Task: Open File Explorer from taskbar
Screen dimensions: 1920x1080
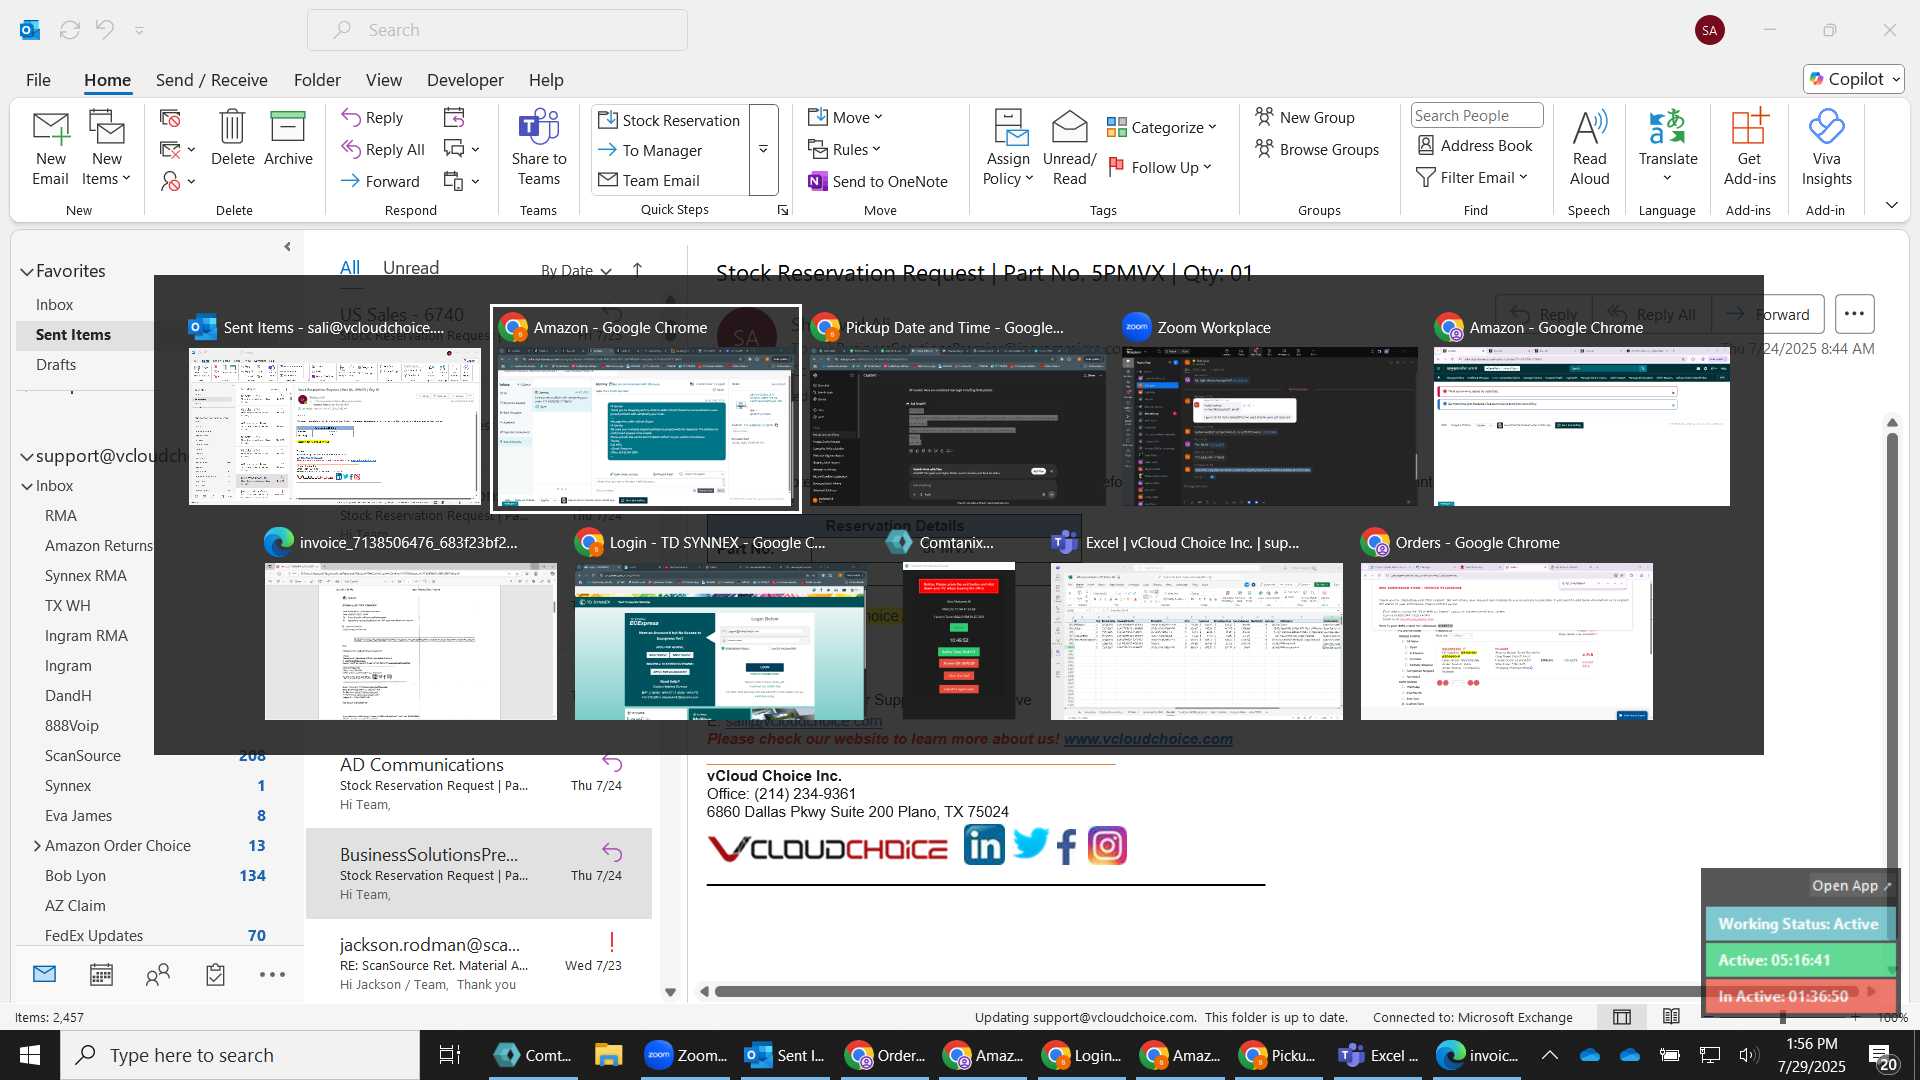Action: point(608,1055)
